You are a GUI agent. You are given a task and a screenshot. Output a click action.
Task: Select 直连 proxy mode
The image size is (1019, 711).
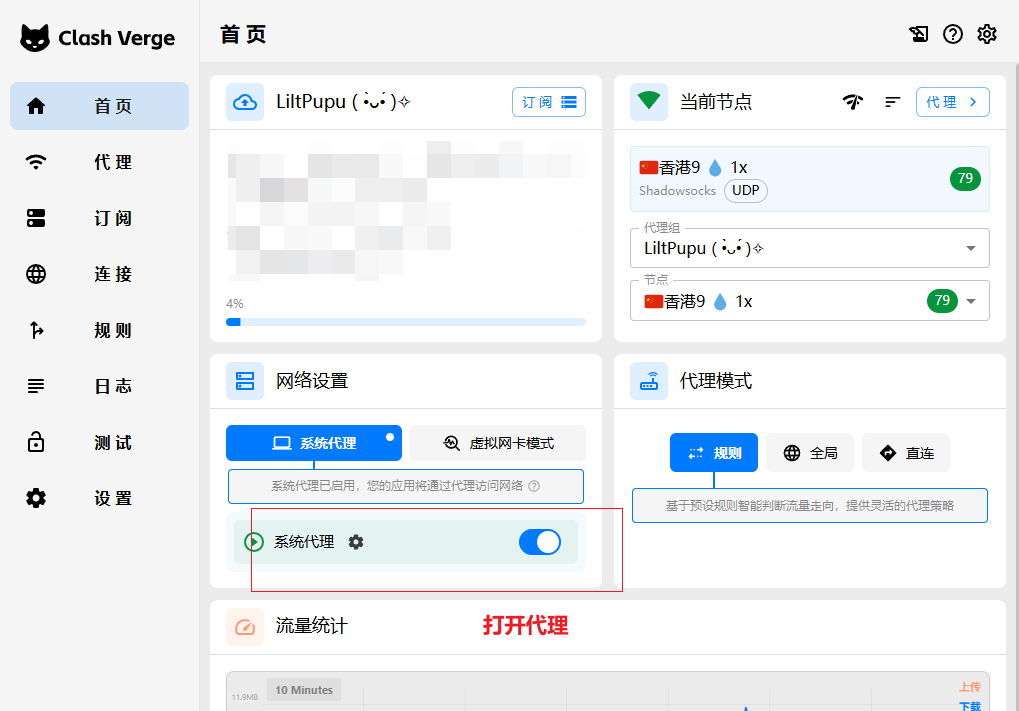click(906, 453)
